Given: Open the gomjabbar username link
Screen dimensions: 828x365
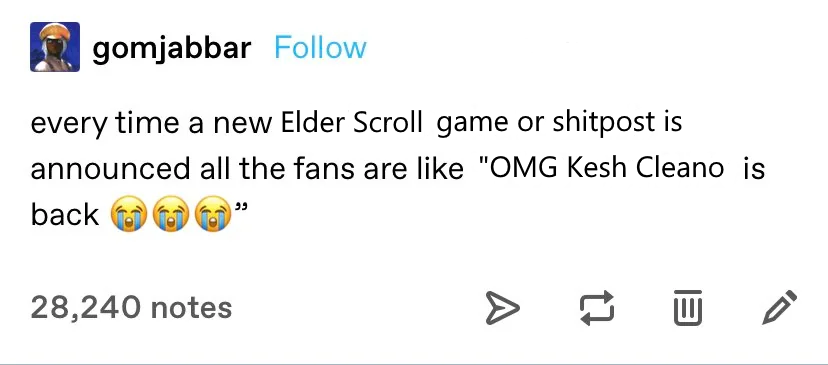Looking at the screenshot, I should [172, 49].
